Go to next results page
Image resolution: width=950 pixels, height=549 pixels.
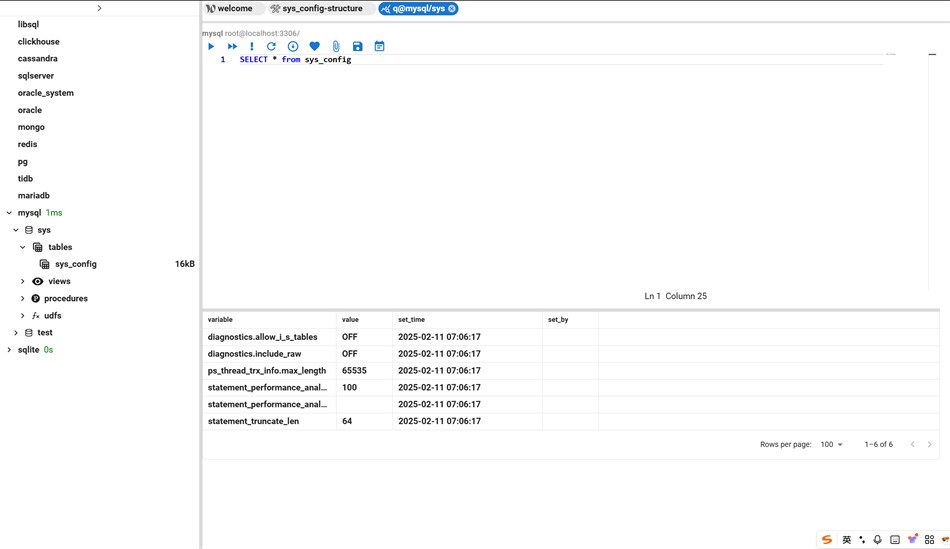[929, 444]
